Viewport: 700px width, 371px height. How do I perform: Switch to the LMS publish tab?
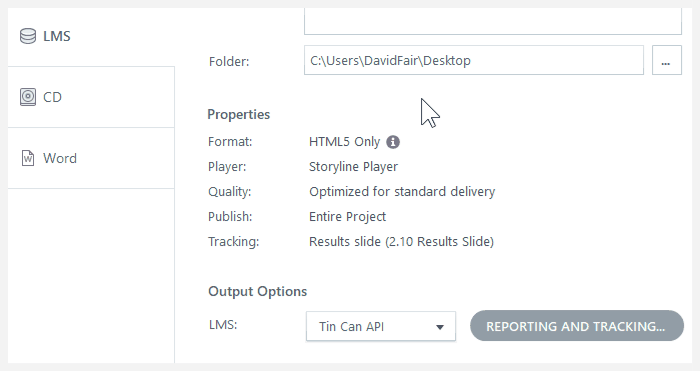[91, 36]
